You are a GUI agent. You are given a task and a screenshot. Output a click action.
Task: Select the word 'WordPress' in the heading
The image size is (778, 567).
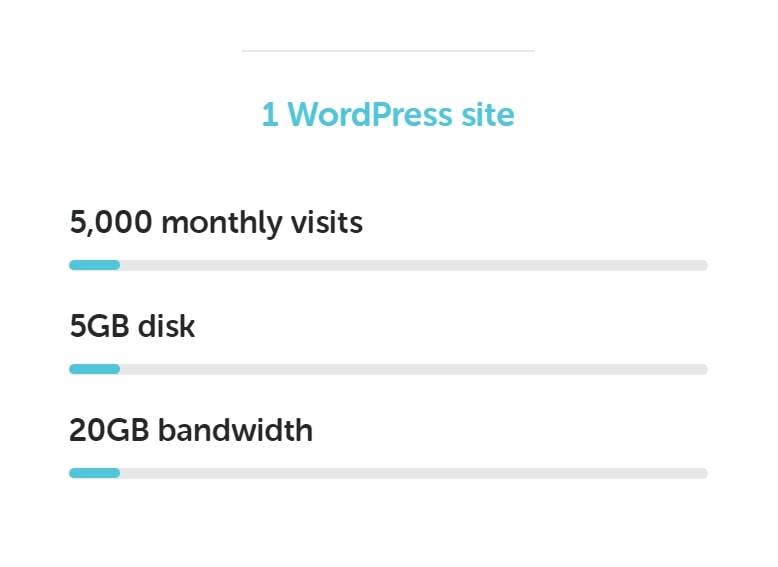370,115
